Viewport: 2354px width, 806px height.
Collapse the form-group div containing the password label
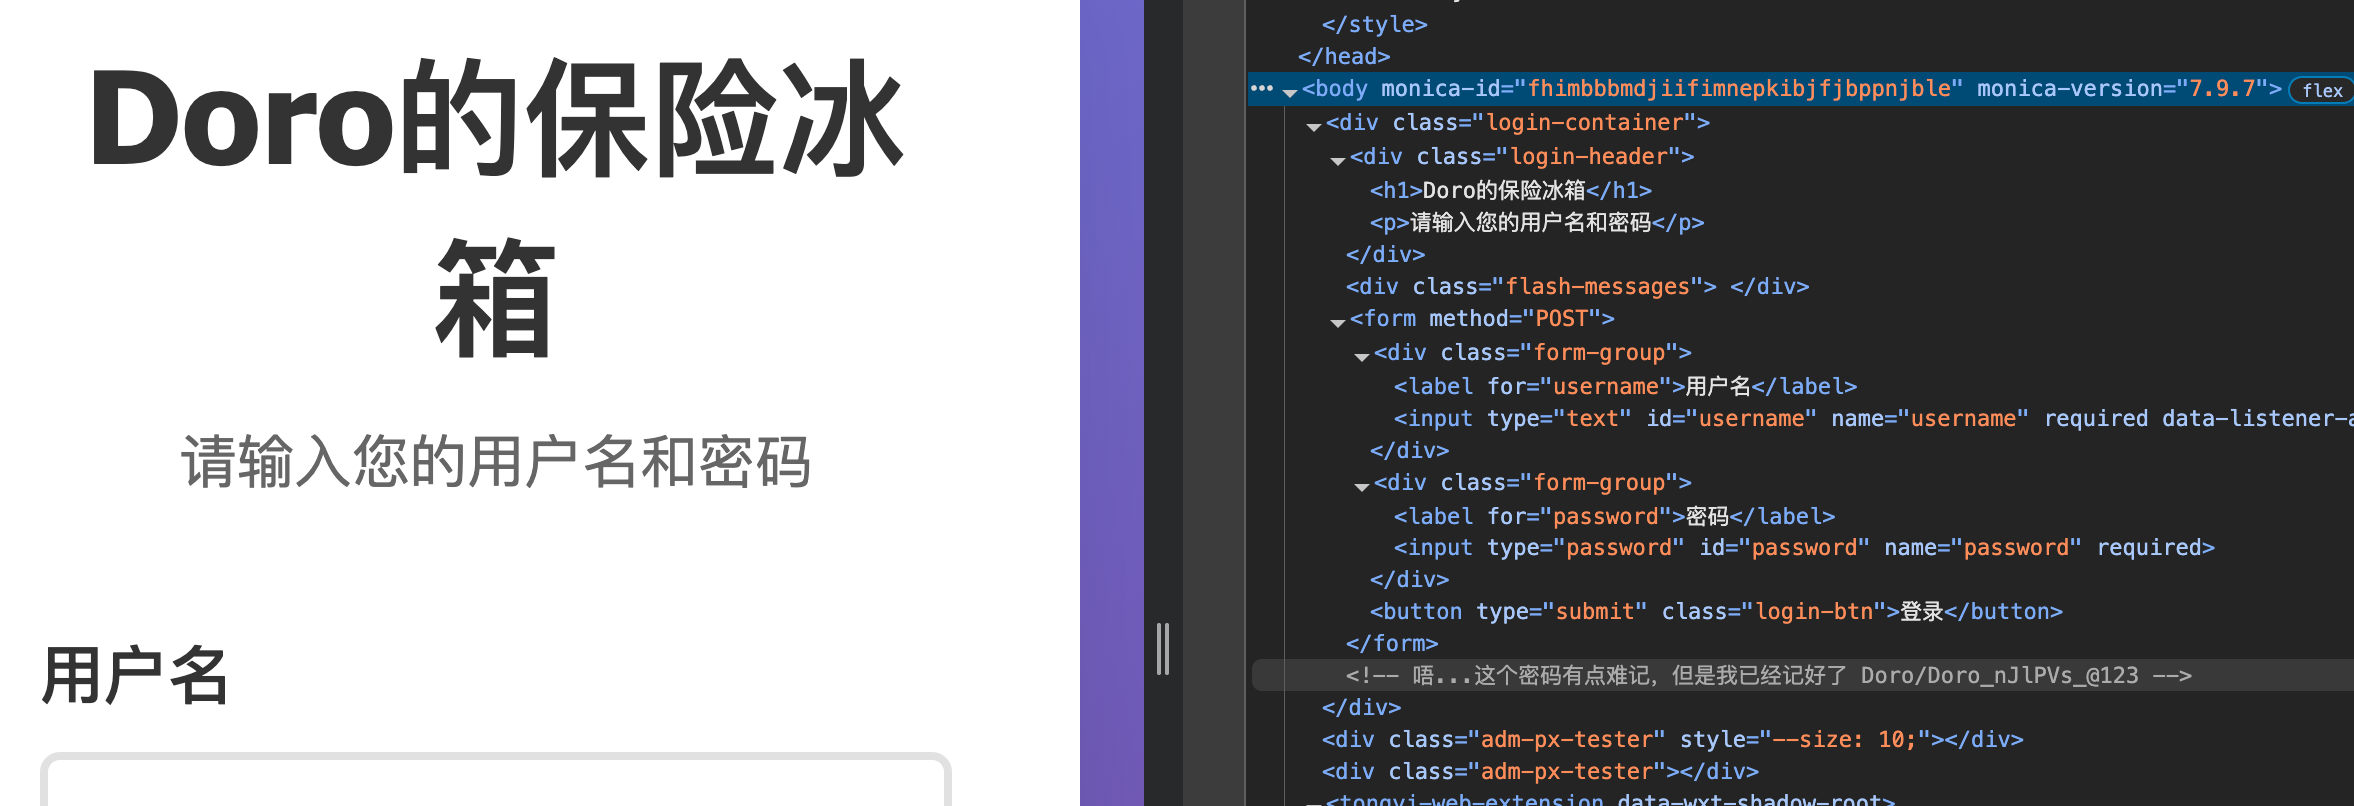[x=1362, y=486]
